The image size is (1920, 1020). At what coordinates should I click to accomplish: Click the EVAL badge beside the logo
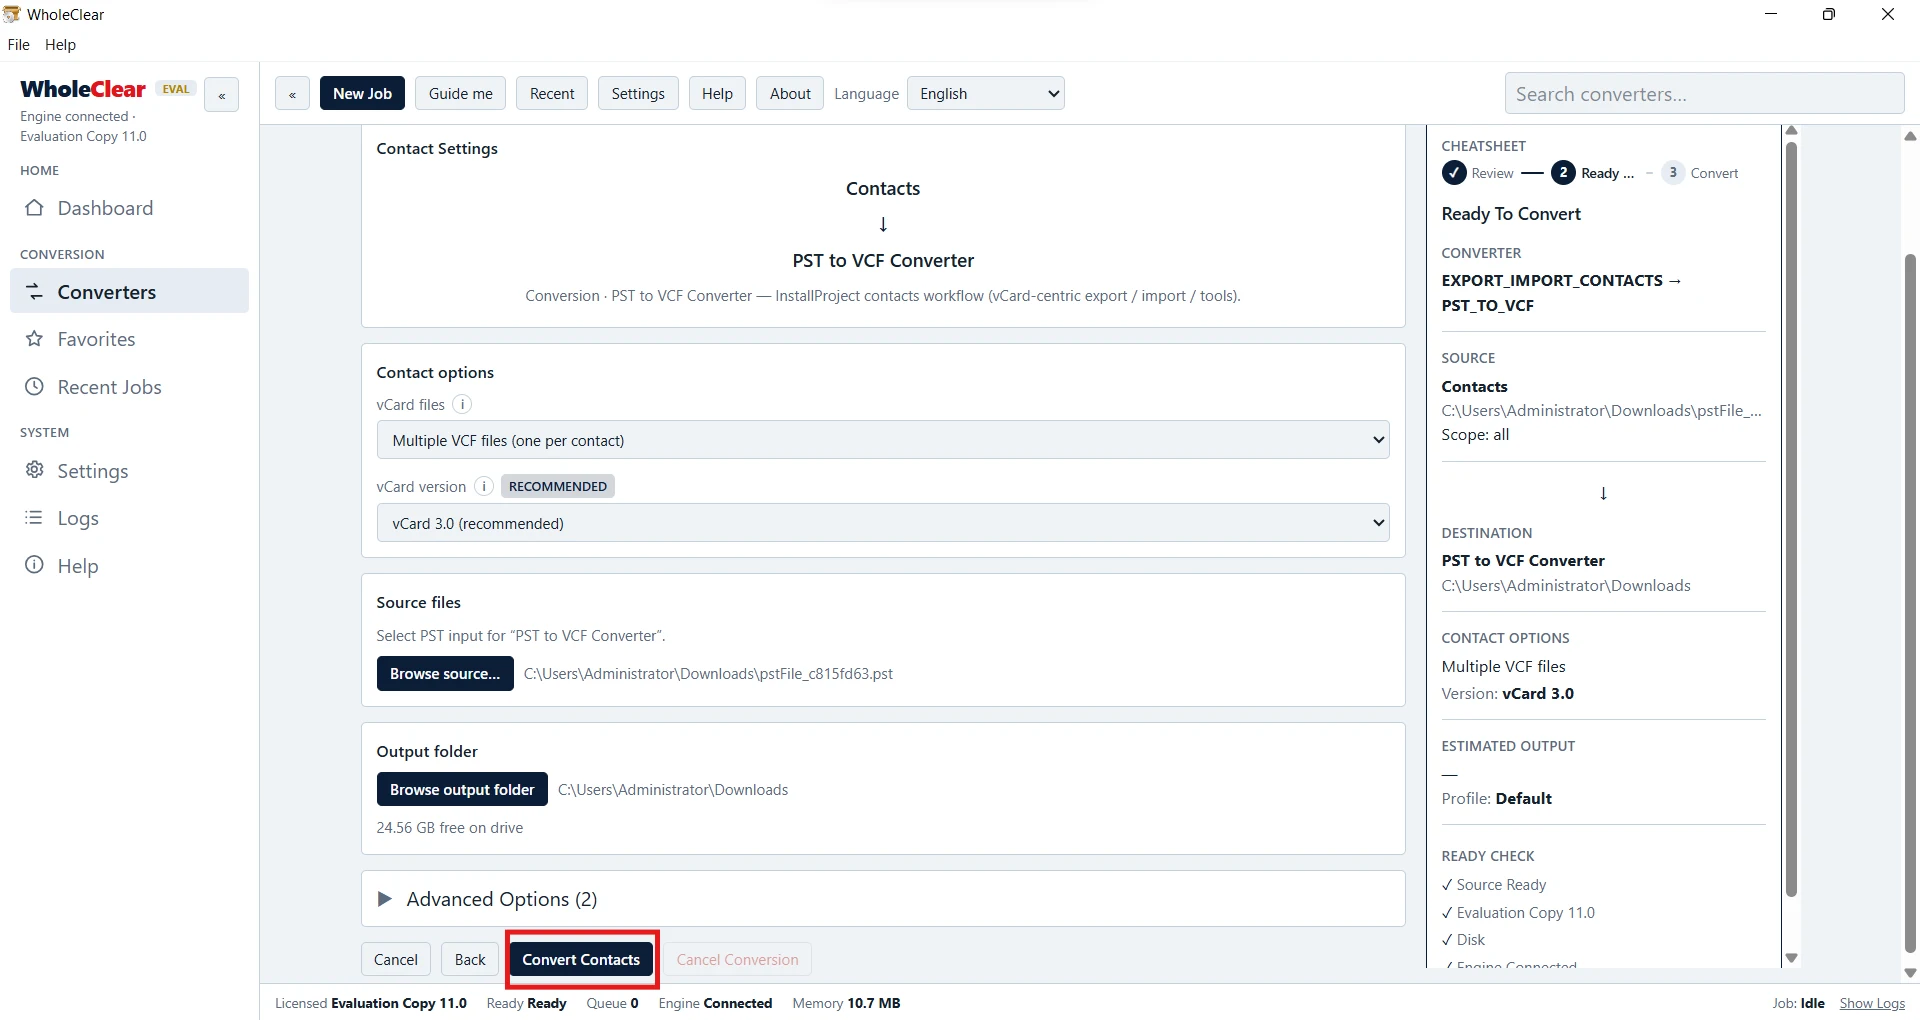(x=176, y=89)
